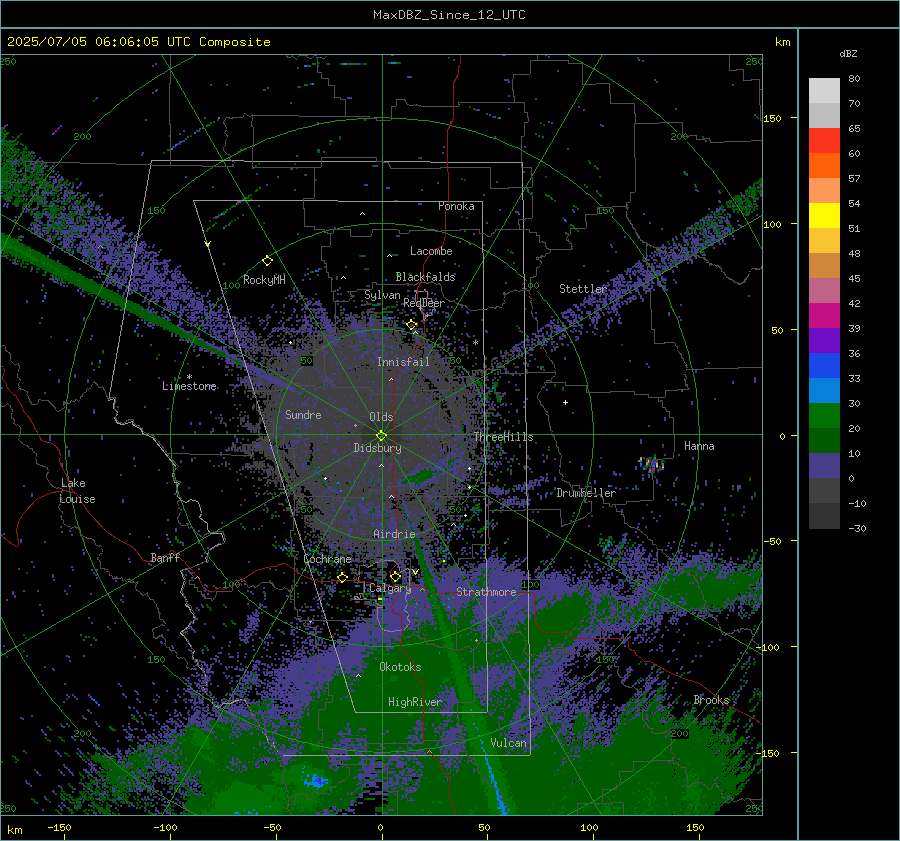Click the white plus marker west of Hanna
Image resolution: width=900 pixels, height=841 pixels.
[x=565, y=402]
